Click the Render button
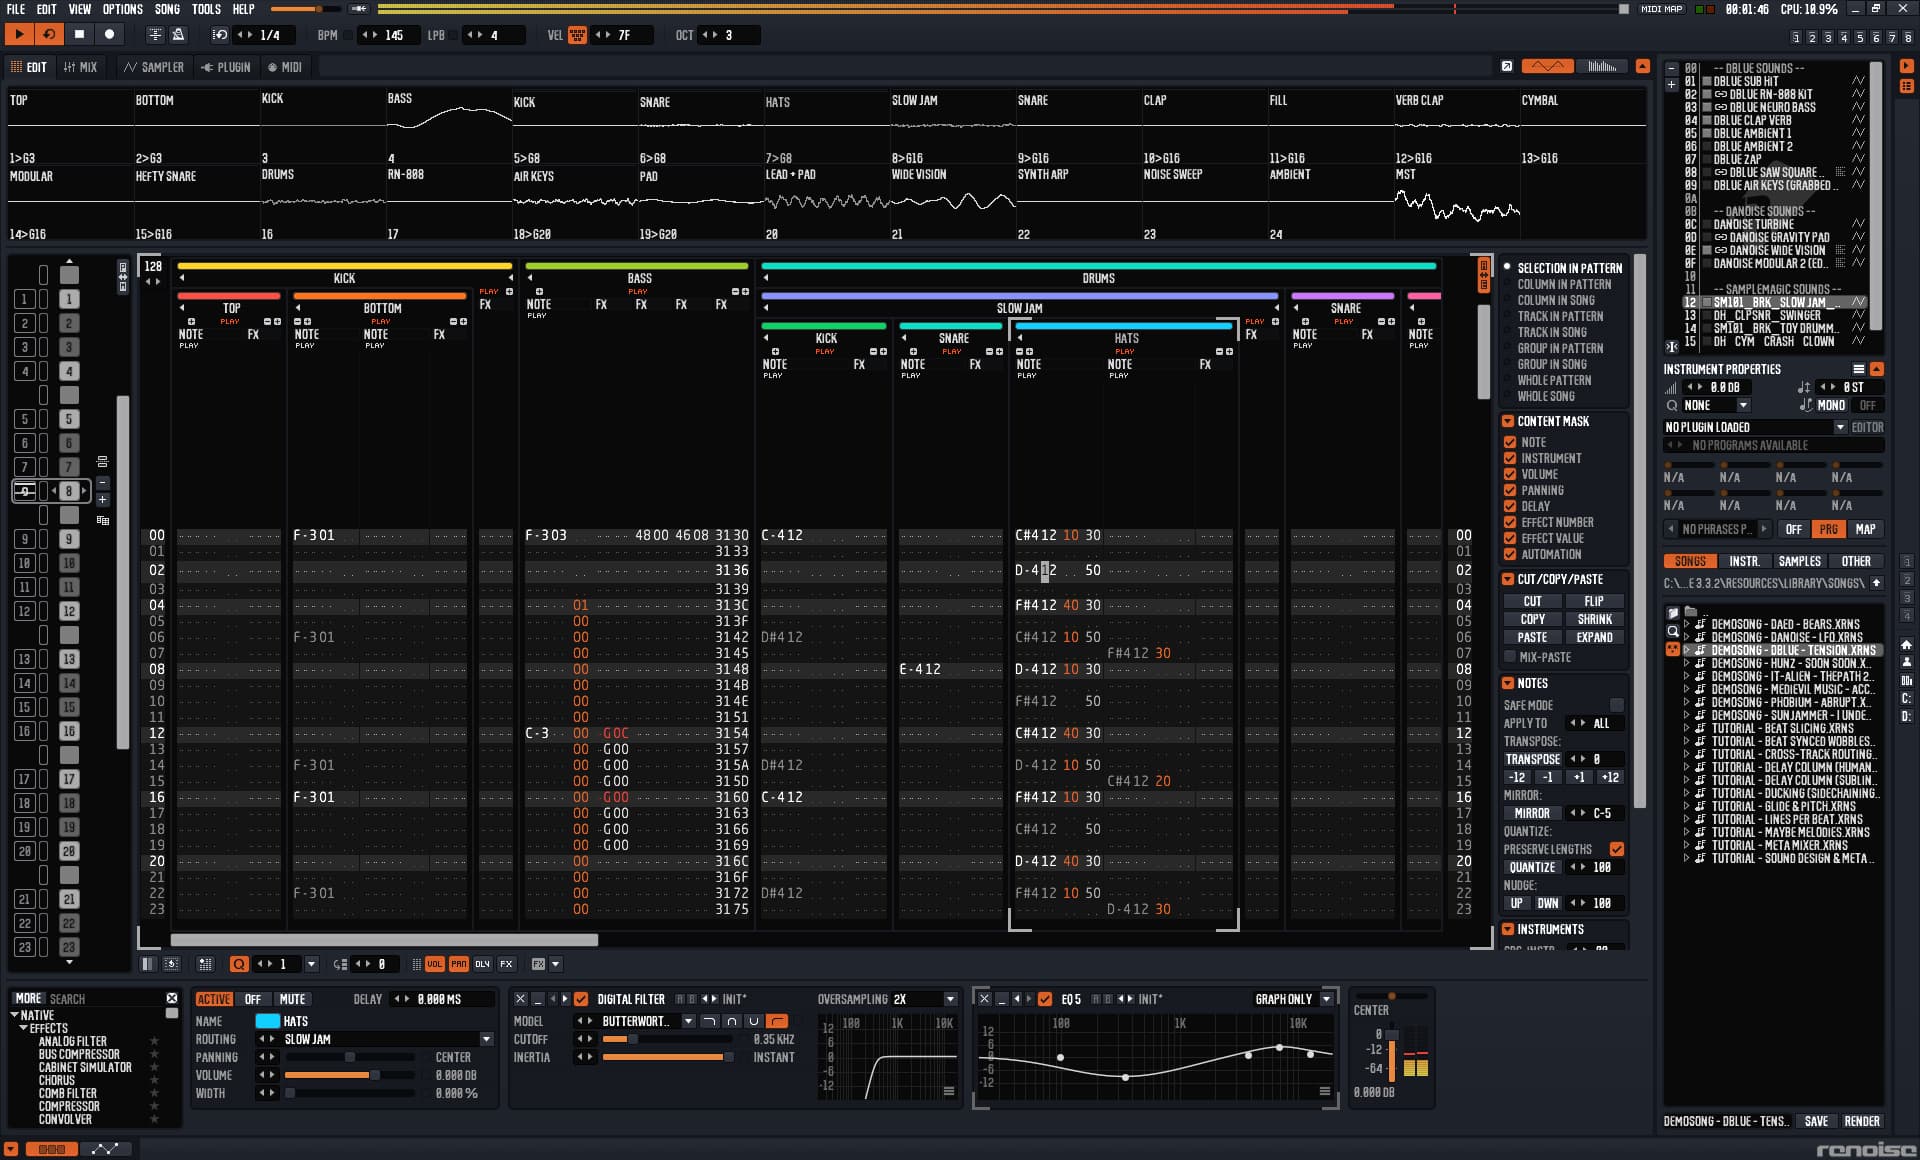Screen dimensions: 1920x1160 (1861, 1121)
